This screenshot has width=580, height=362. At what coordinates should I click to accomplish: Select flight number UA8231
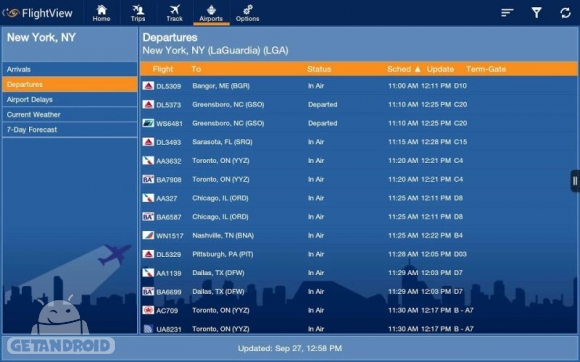(x=169, y=329)
